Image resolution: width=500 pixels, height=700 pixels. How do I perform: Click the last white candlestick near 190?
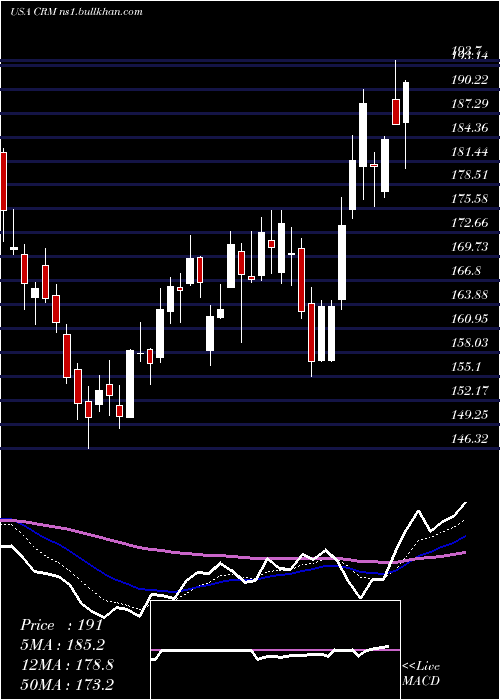click(x=406, y=102)
